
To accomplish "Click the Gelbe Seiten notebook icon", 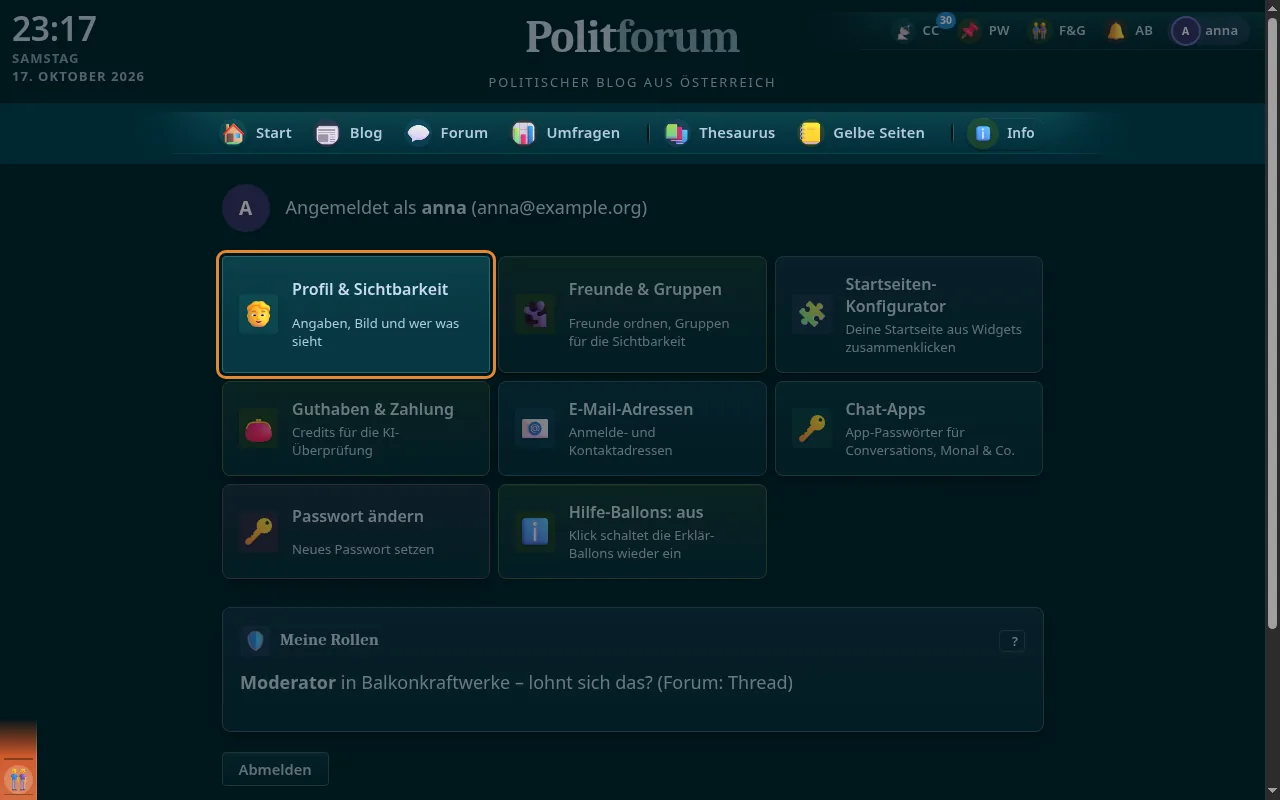I will (x=810, y=133).
